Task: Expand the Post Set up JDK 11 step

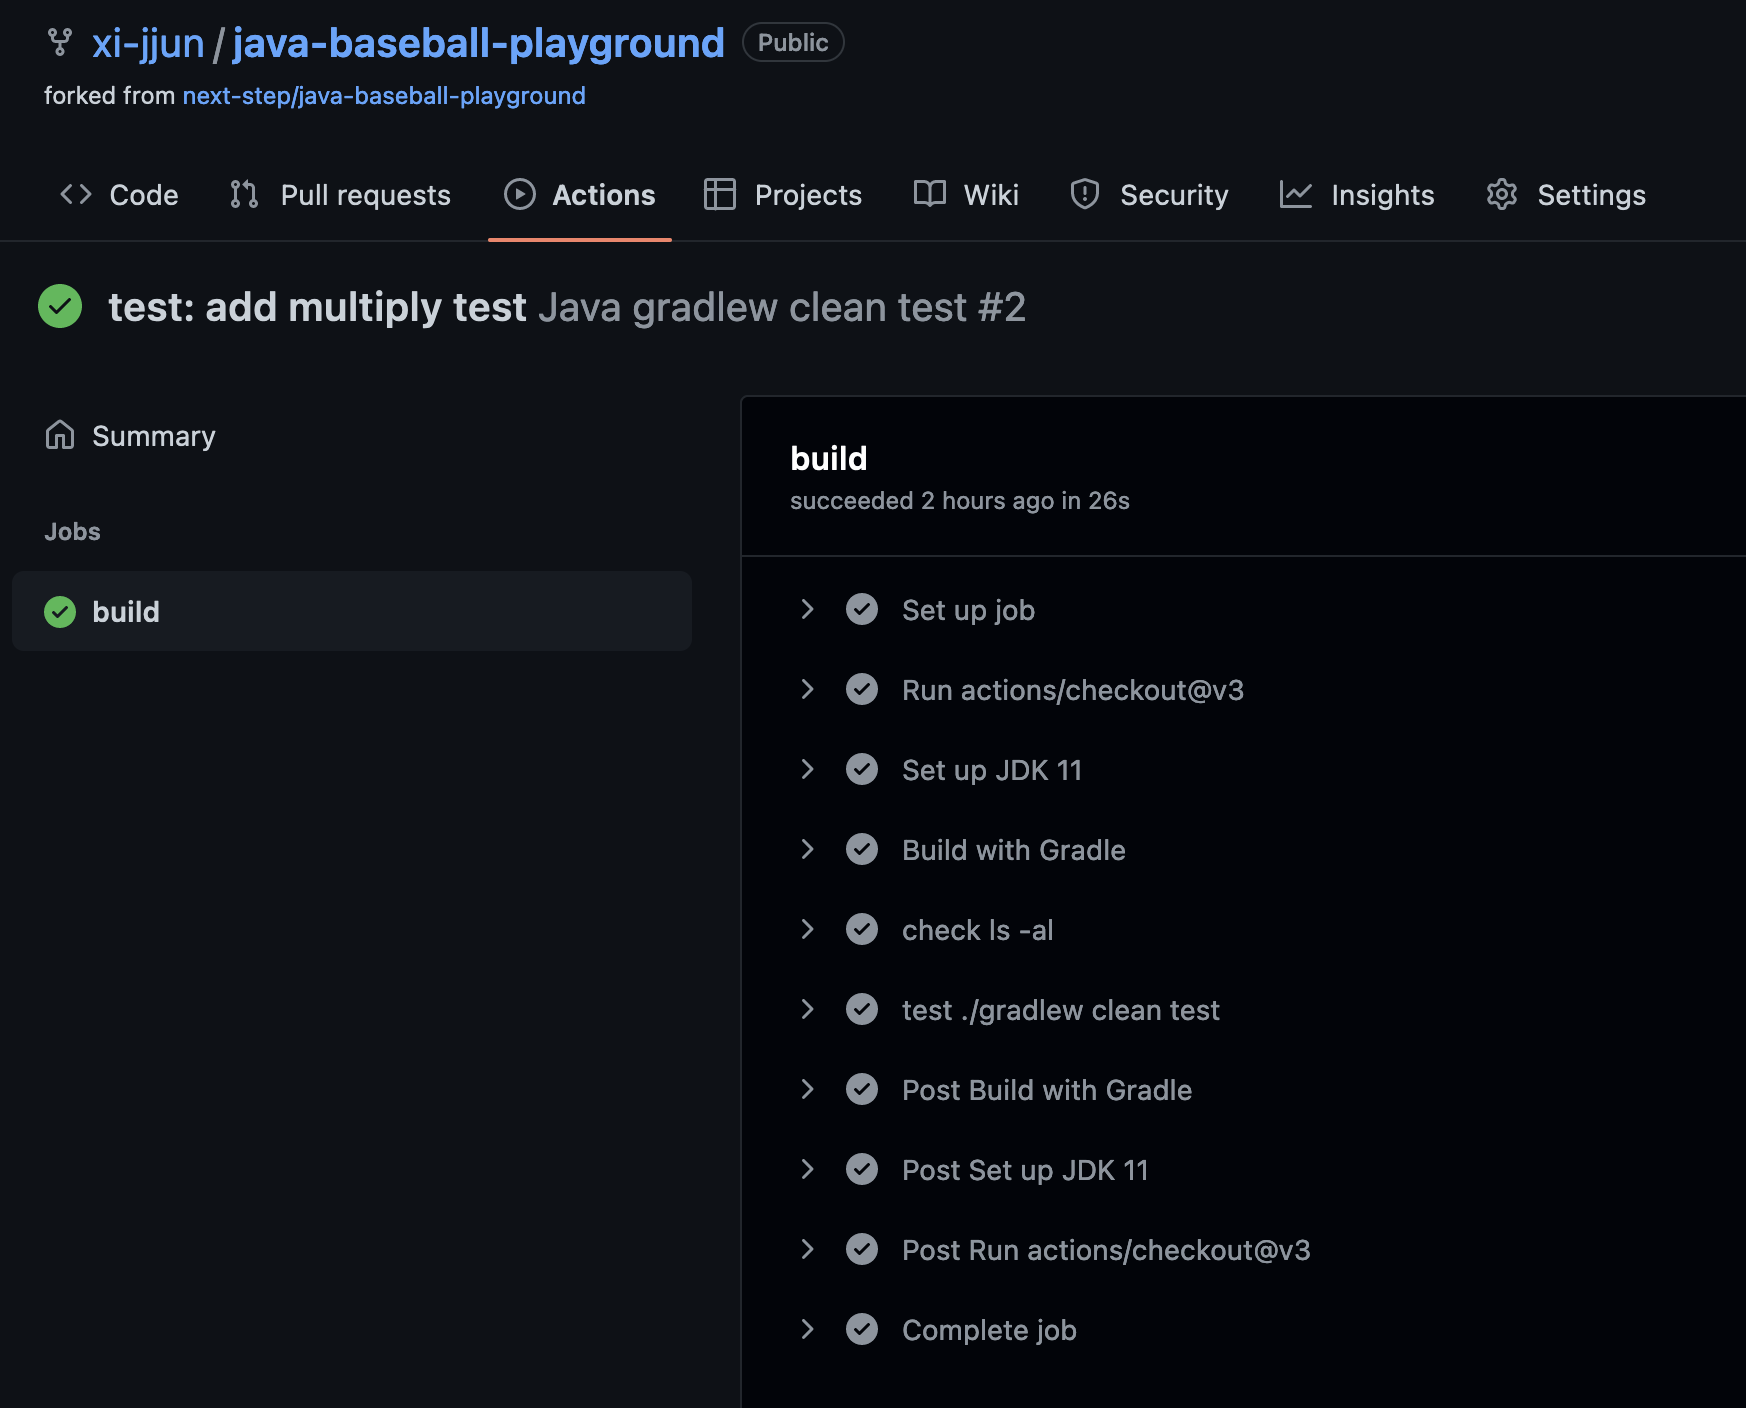Action: 807,1169
